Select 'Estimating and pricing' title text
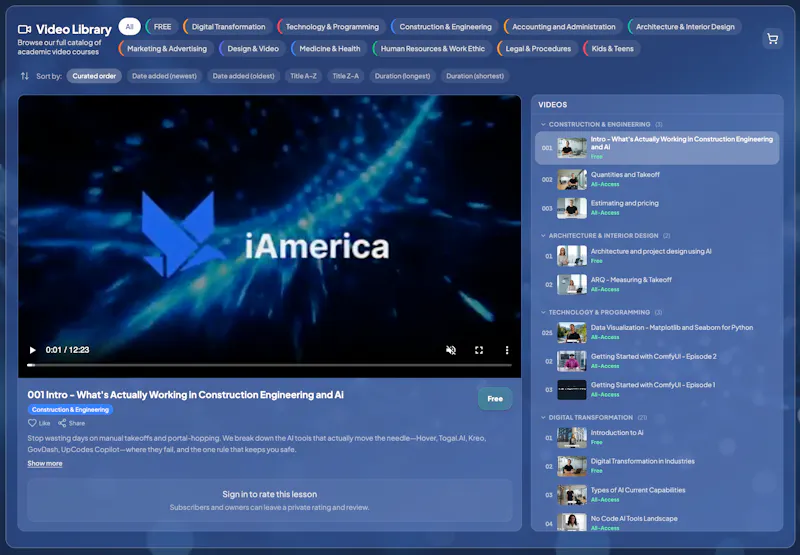 (x=624, y=203)
